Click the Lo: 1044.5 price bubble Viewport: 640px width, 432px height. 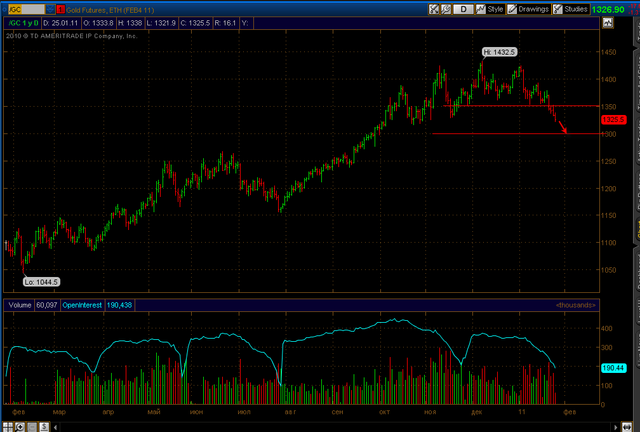(41, 282)
